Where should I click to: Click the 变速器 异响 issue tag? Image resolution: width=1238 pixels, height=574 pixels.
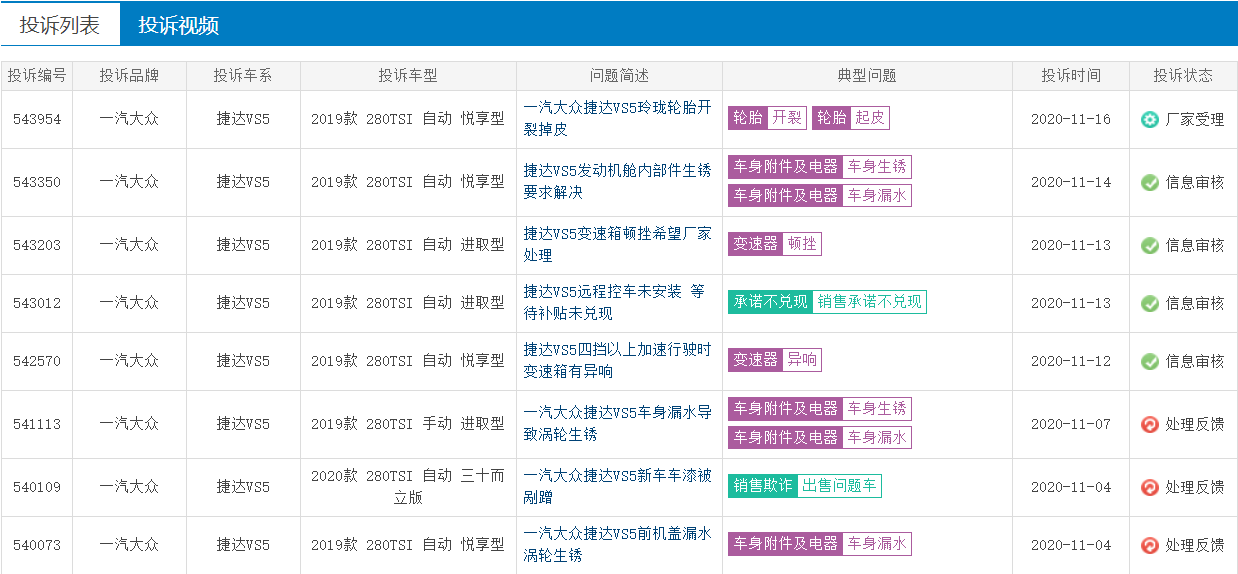pyautogui.click(x=774, y=360)
